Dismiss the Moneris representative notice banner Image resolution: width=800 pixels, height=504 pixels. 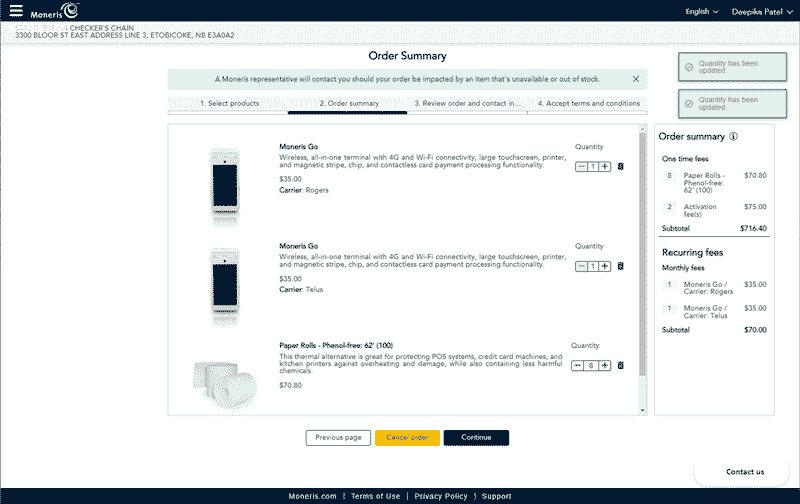pos(636,79)
